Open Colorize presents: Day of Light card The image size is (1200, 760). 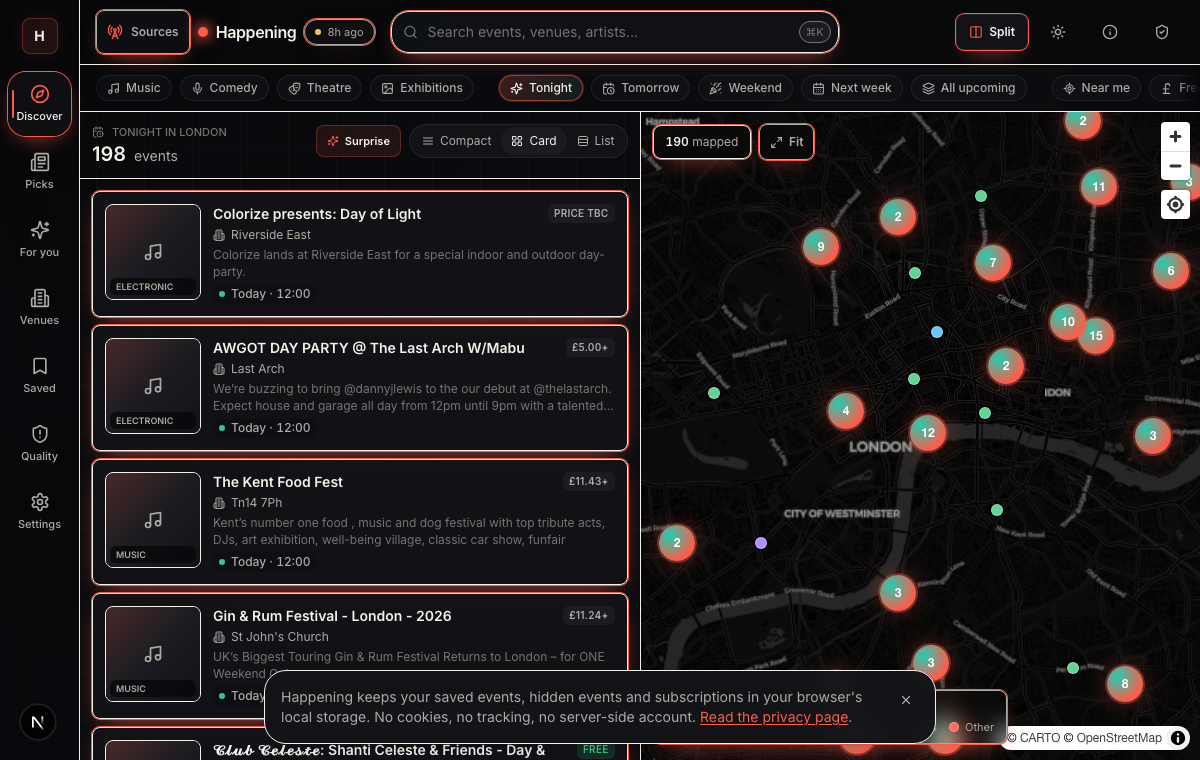click(x=360, y=254)
